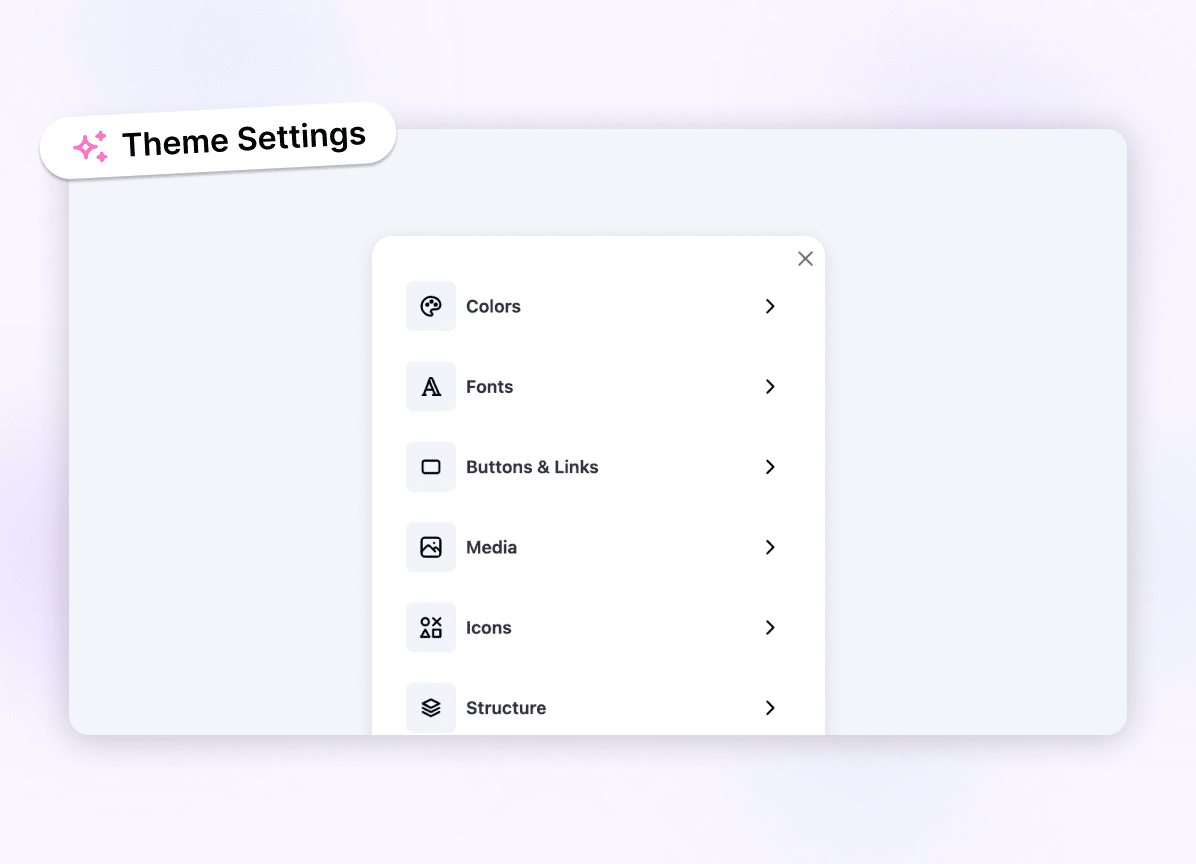Select the Fonts menu label
The width and height of the screenshot is (1196, 864).
click(489, 387)
